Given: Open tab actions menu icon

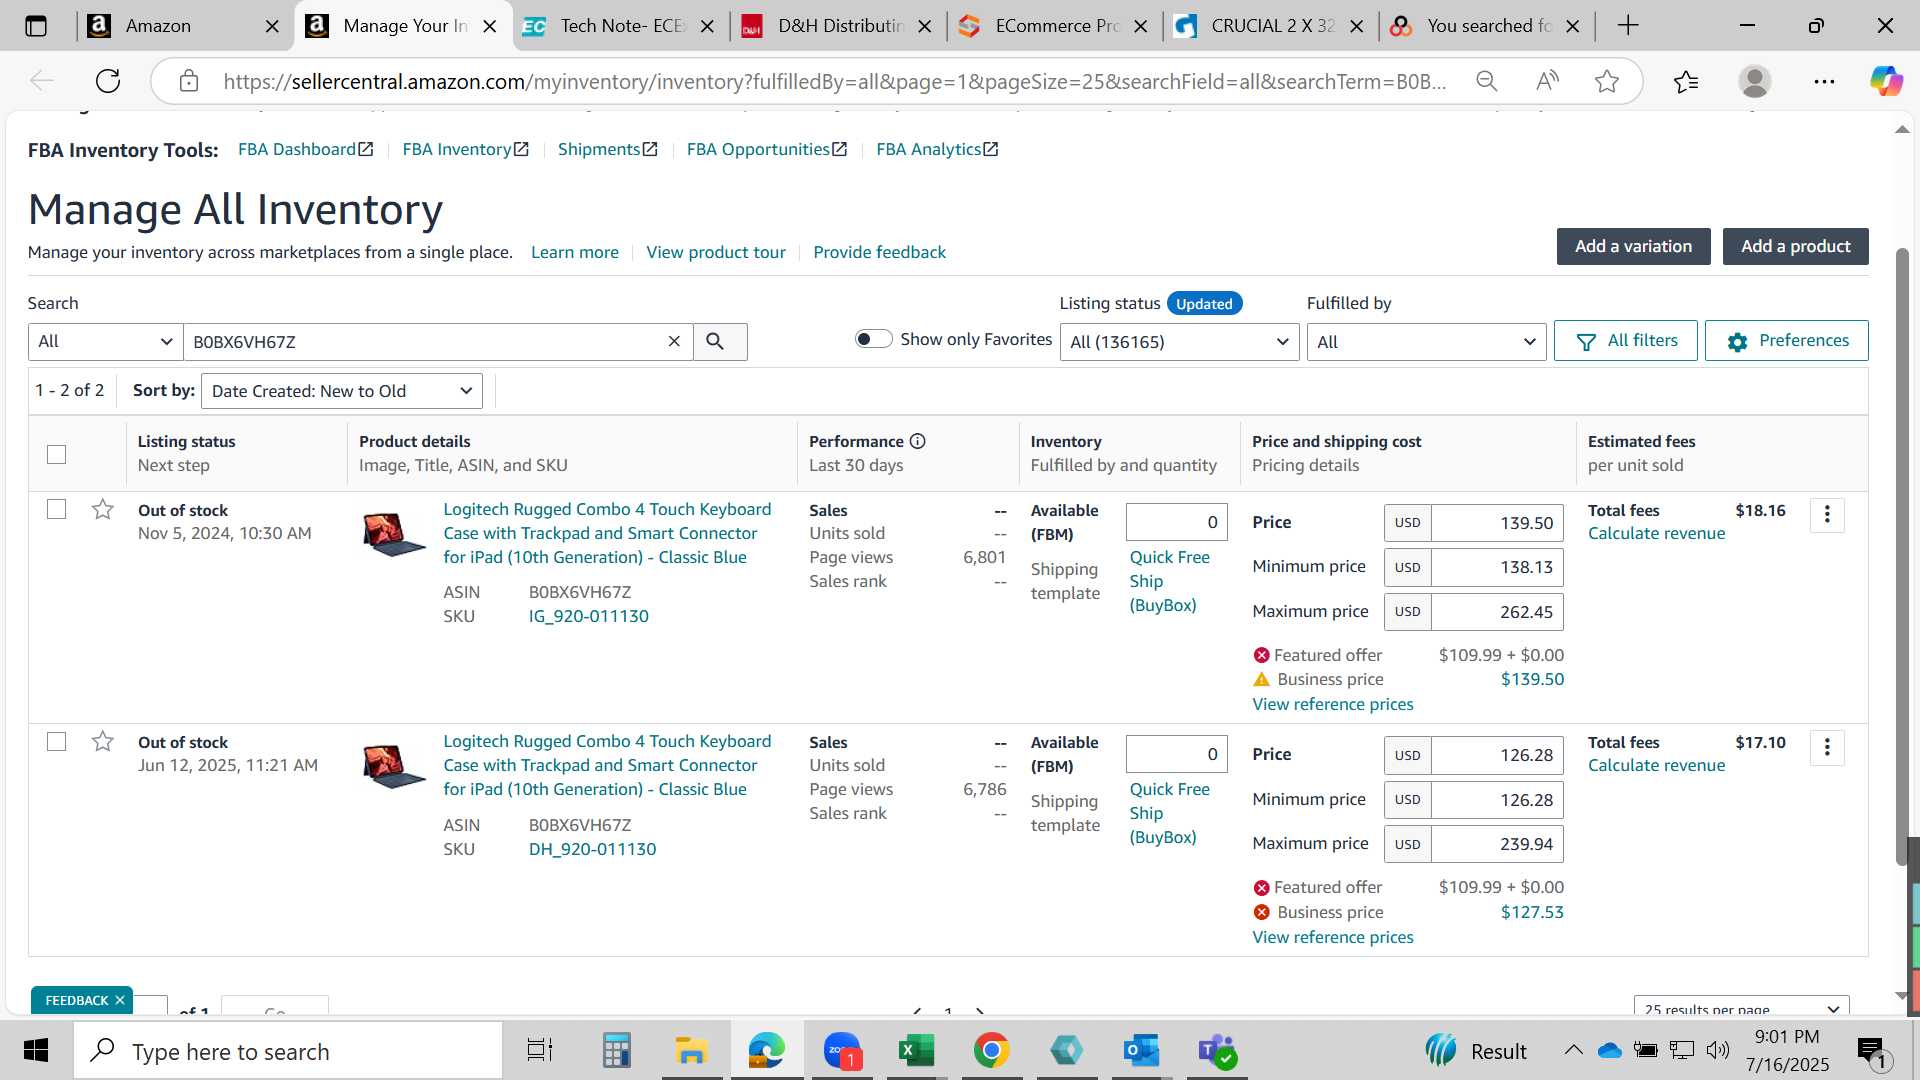Looking at the screenshot, I should pyautogui.click(x=36, y=26).
